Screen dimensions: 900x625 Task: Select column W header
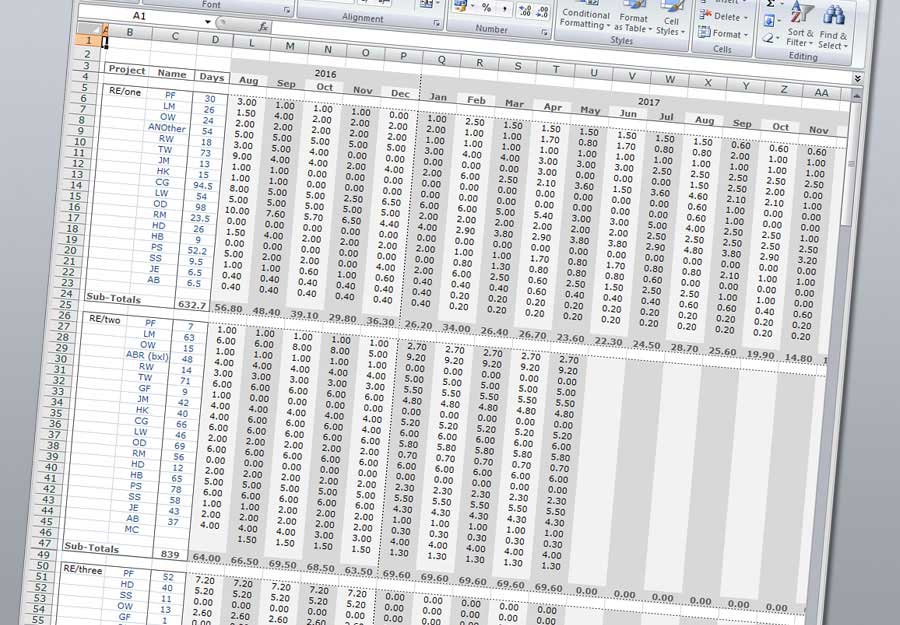tap(669, 79)
